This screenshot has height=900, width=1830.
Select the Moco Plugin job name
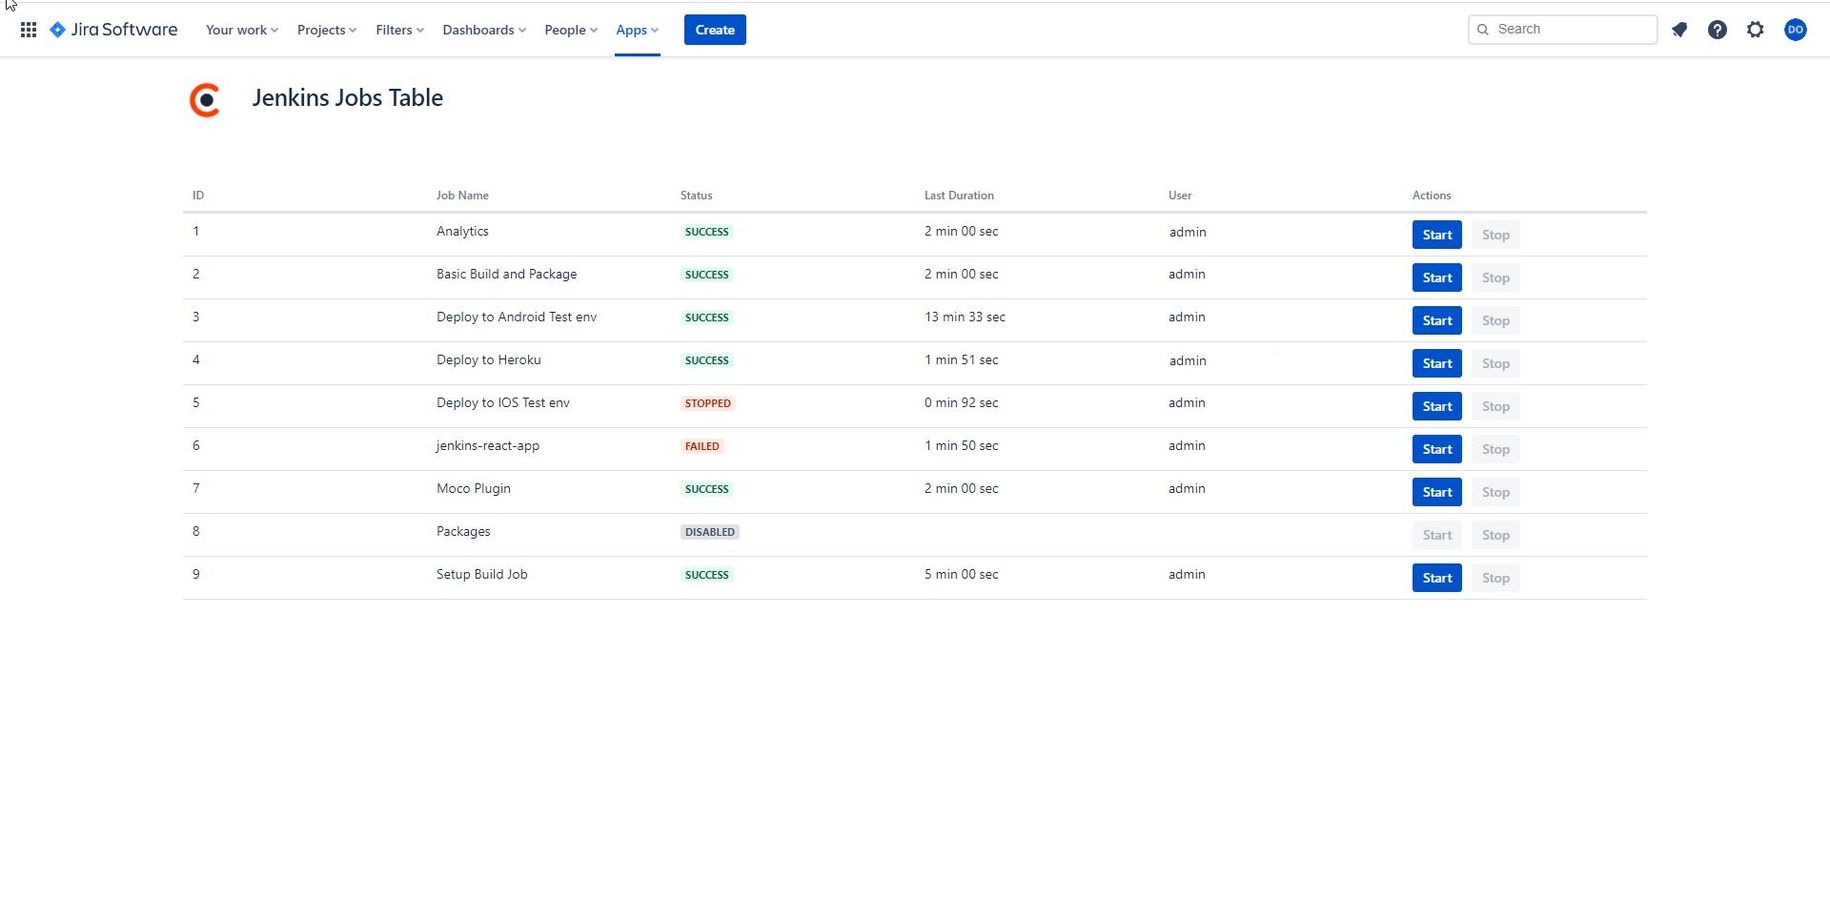coord(473,490)
